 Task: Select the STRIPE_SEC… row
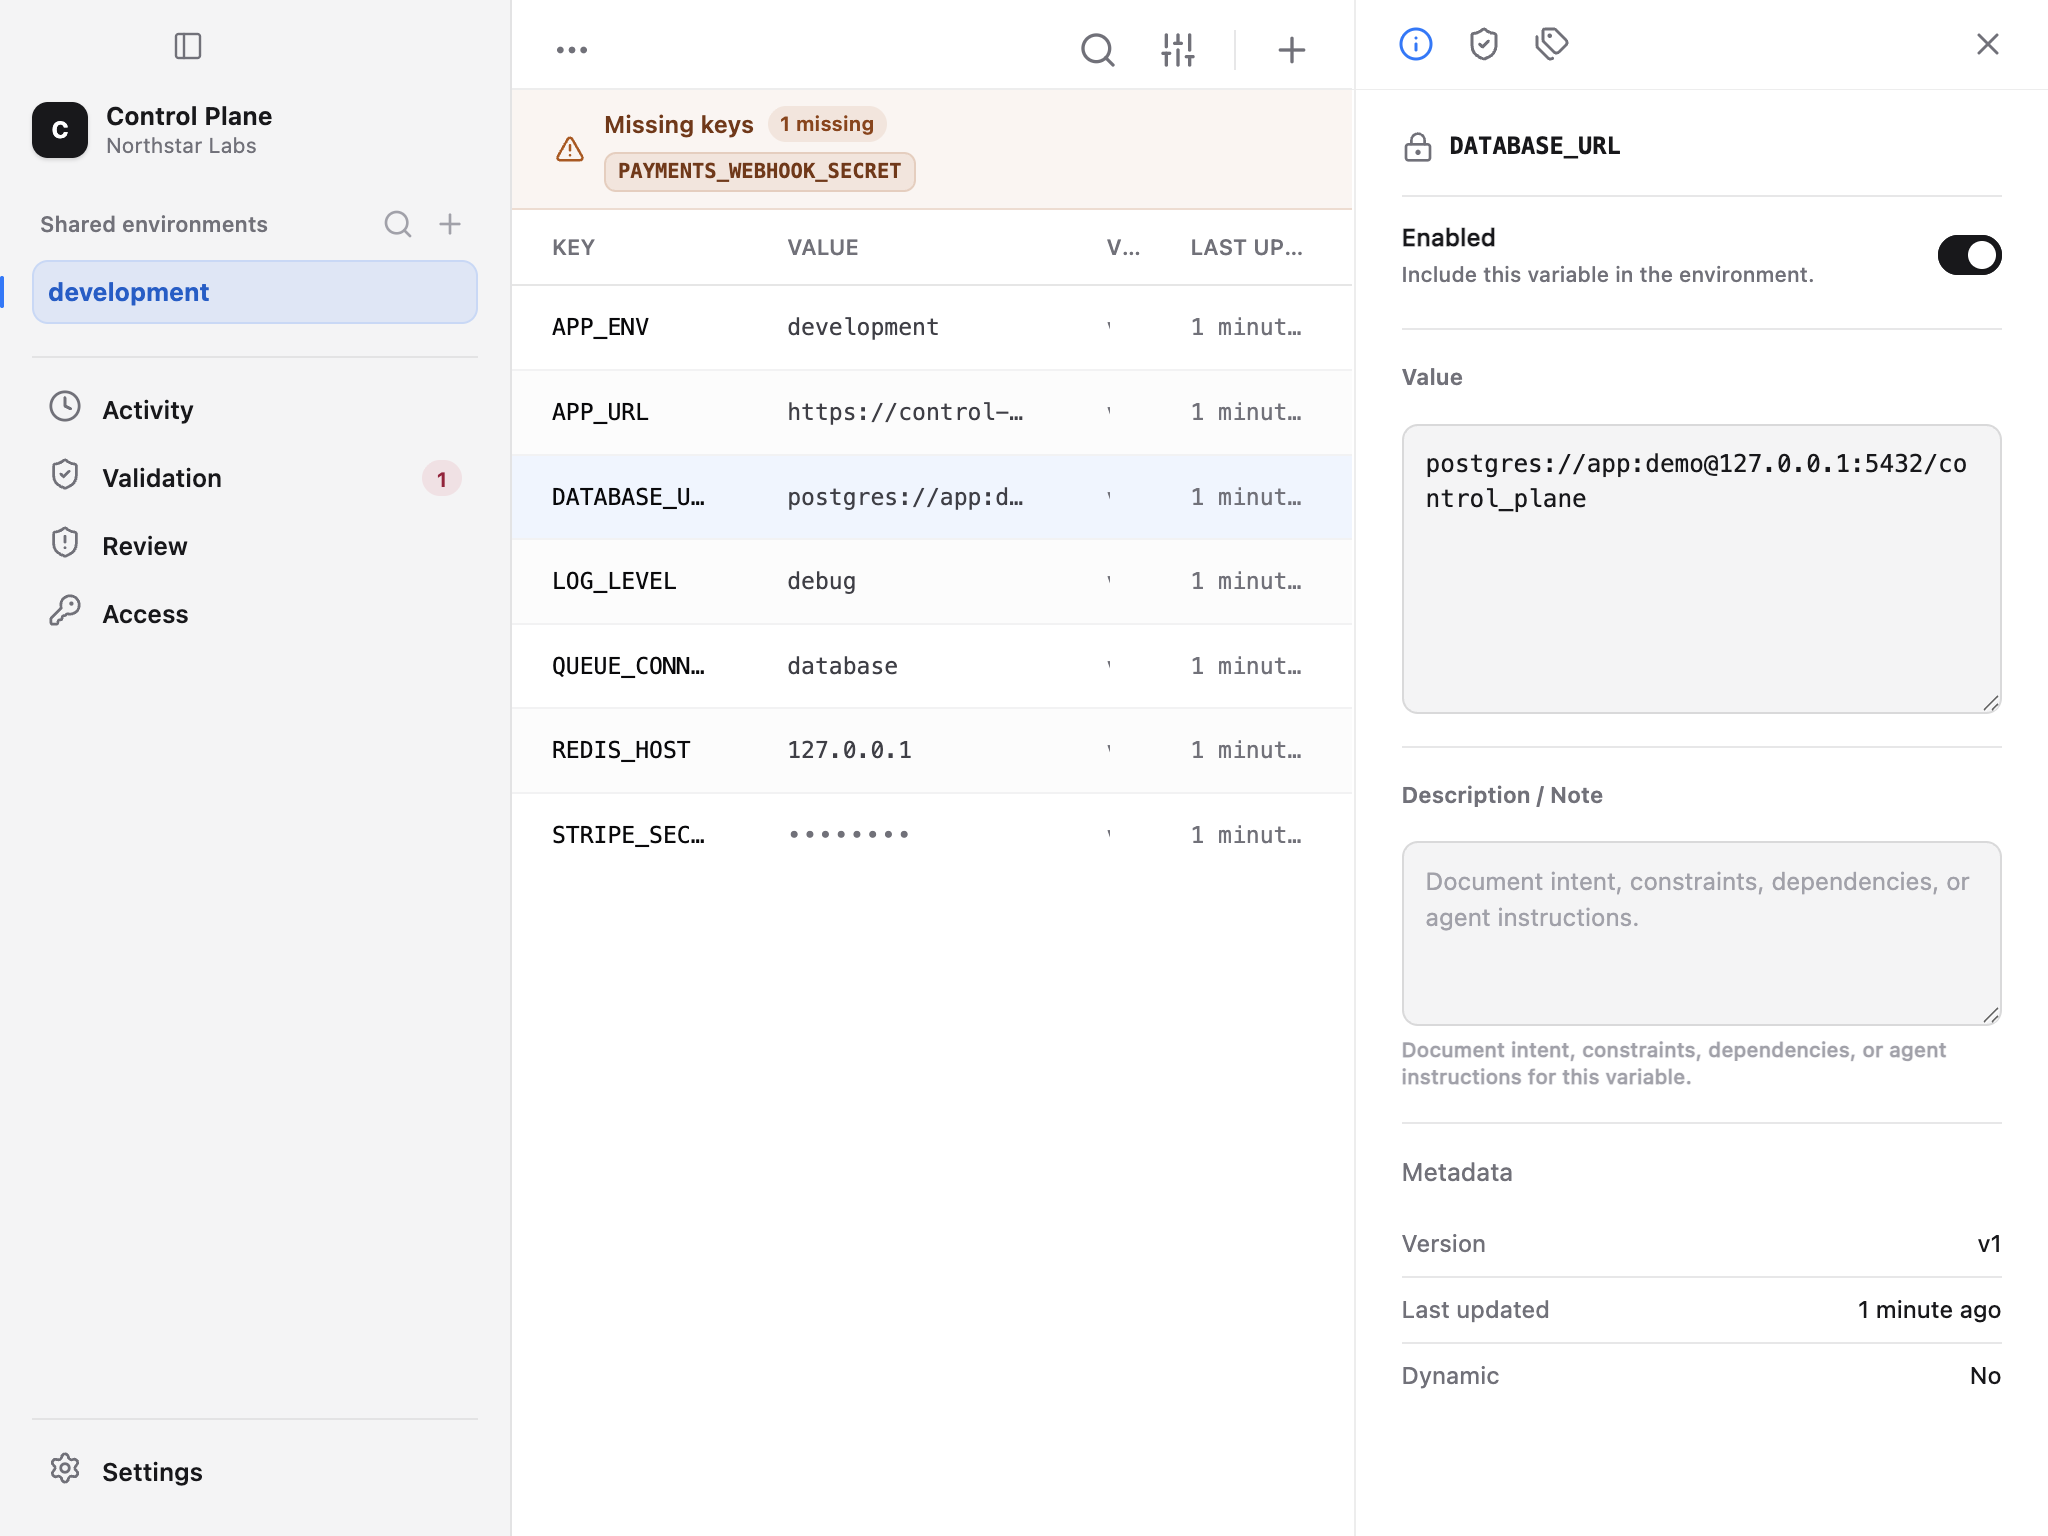(932, 835)
